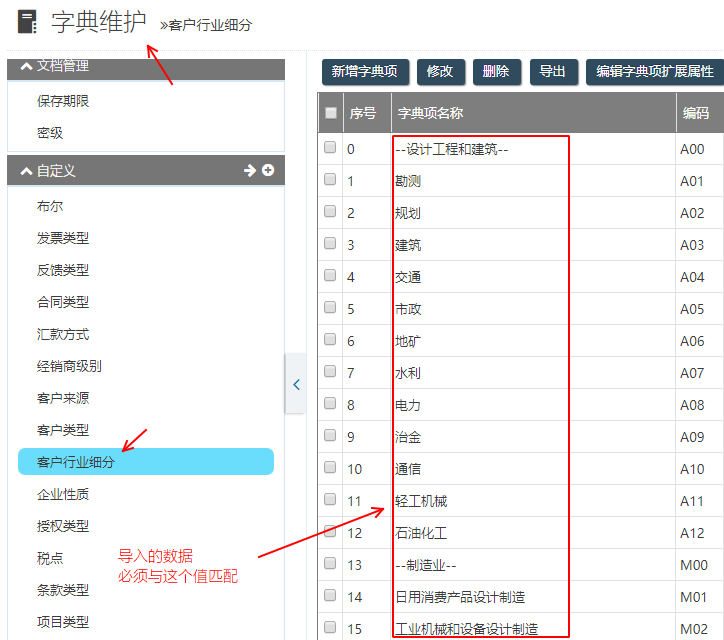This screenshot has height=640, width=724.
Task: Check the box for row 勘测
Action: tap(330, 180)
